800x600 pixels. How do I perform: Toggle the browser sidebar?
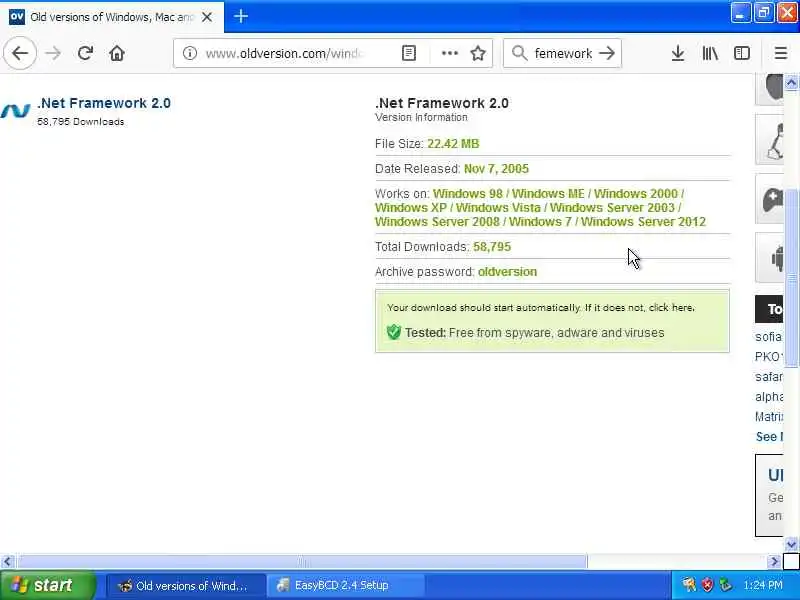742,53
